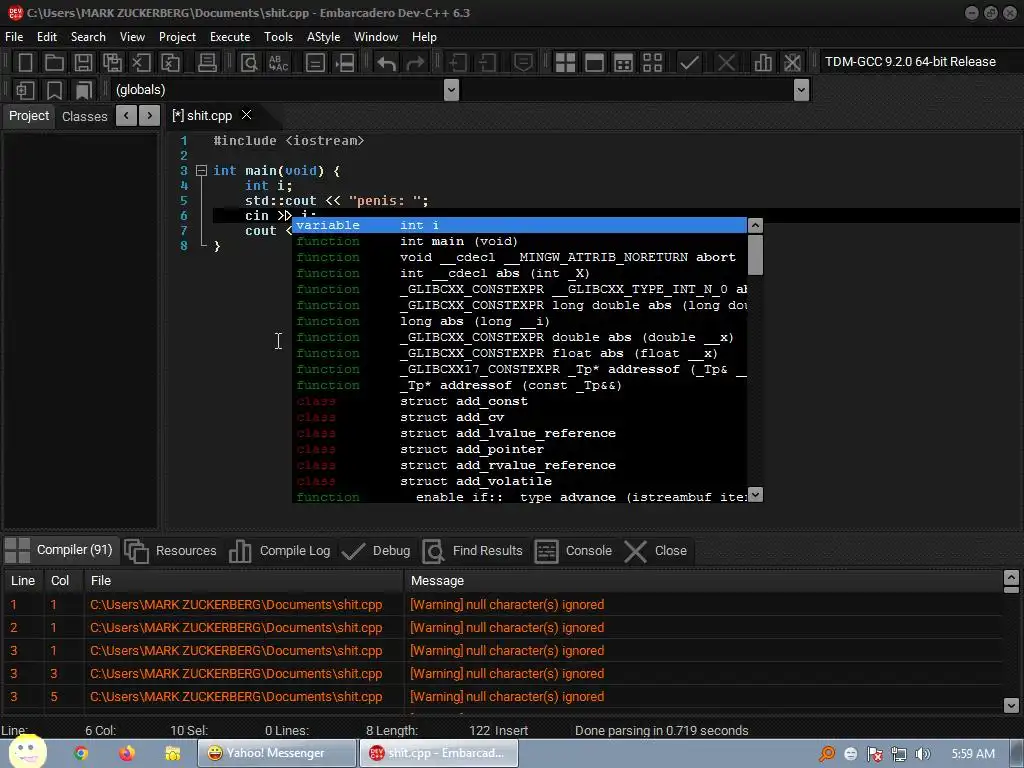Viewport: 1024px width, 768px height.
Task: Click the Replace AB-AC toolbar icon
Action: pyautogui.click(x=278, y=63)
